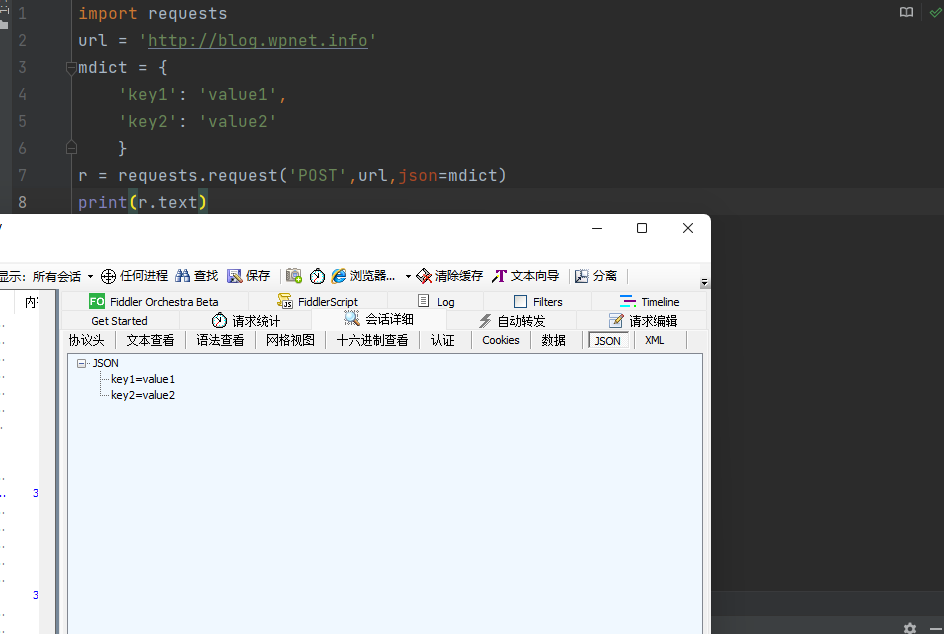The width and height of the screenshot is (944, 634).
Task: Click the stopwatch timer toolbar icon
Action: click(x=317, y=276)
